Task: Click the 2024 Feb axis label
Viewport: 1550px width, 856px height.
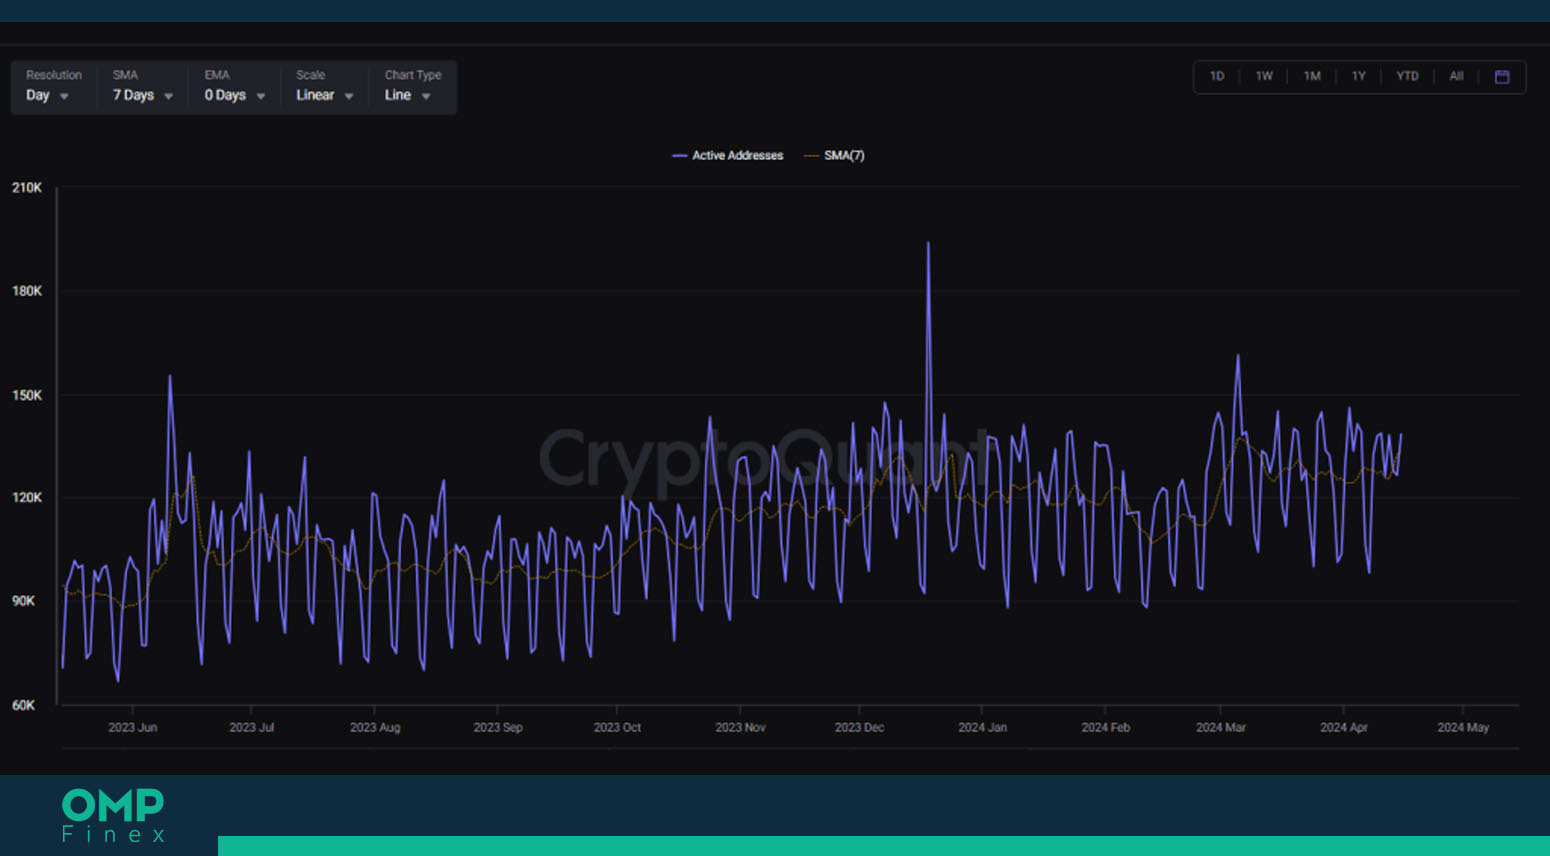Action: [x=1105, y=728]
